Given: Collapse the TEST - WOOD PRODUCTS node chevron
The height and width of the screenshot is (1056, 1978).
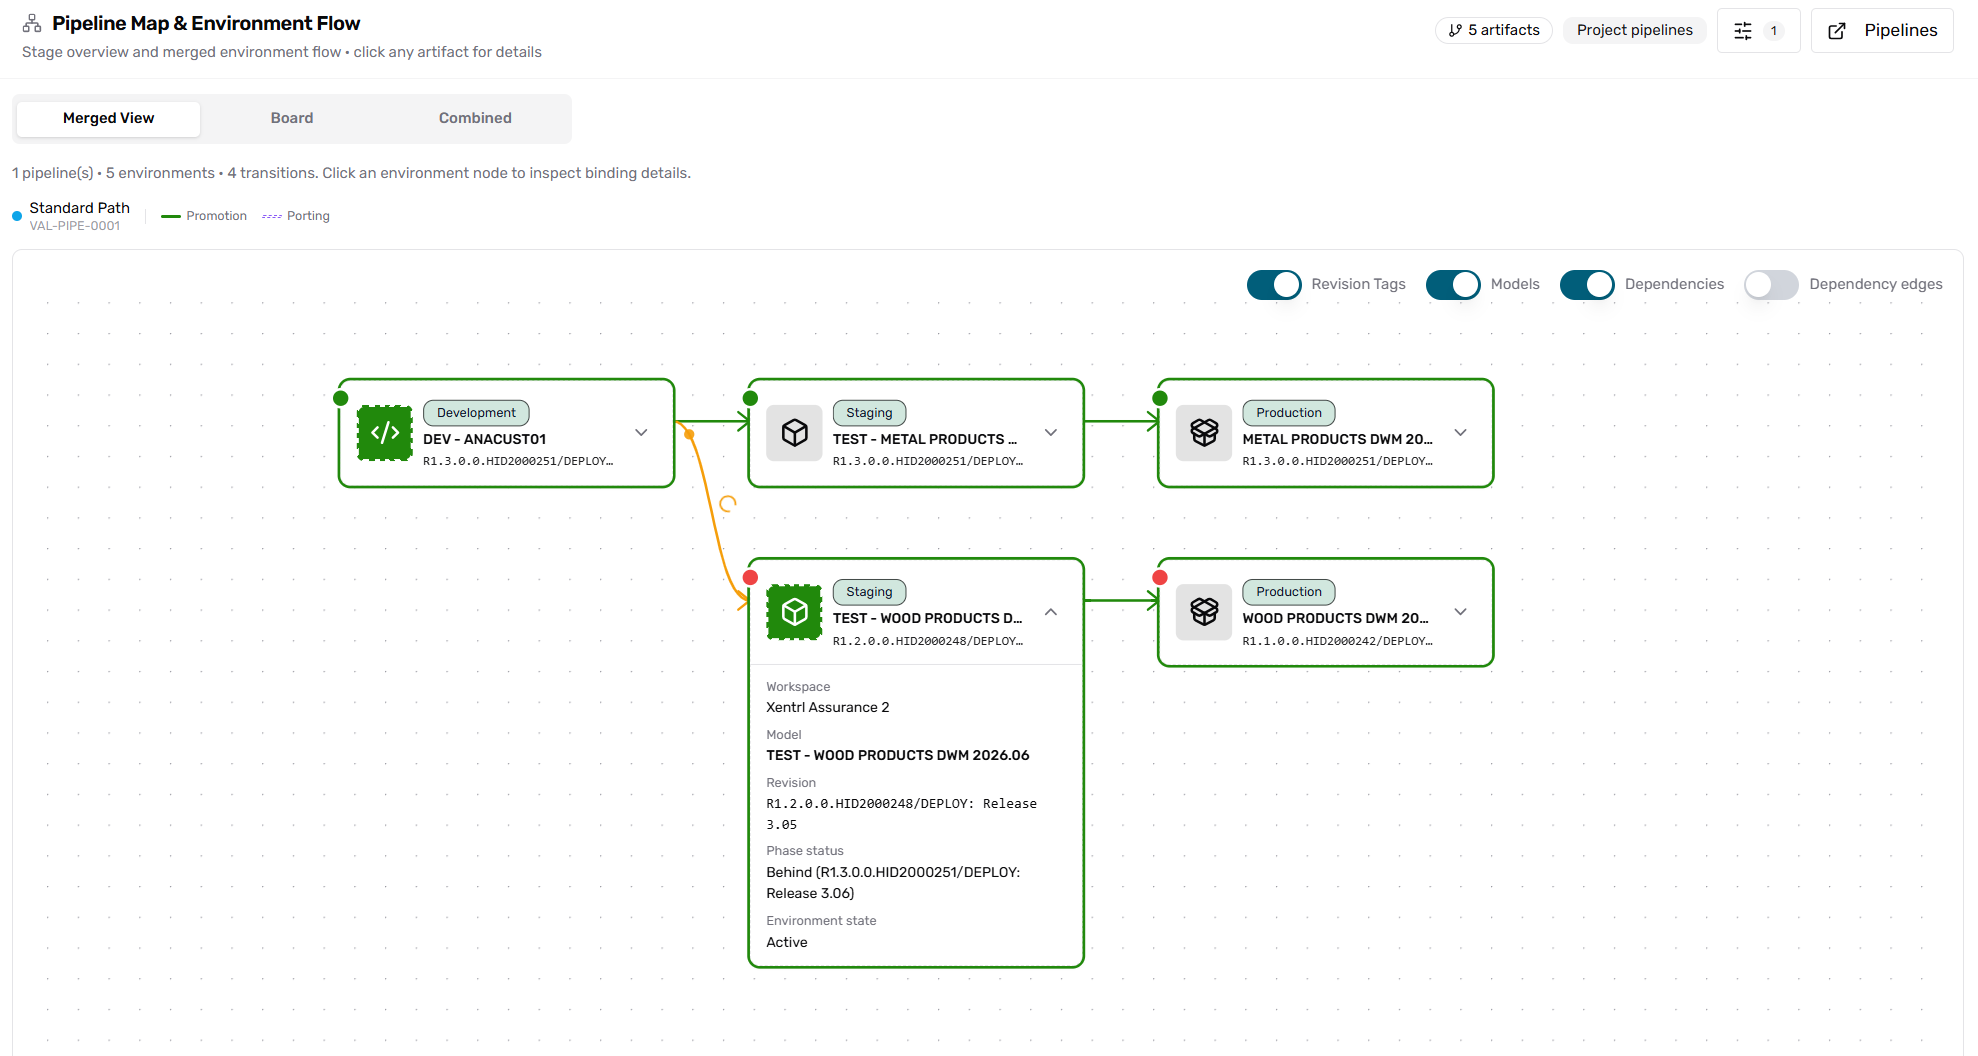Looking at the screenshot, I should (x=1051, y=612).
